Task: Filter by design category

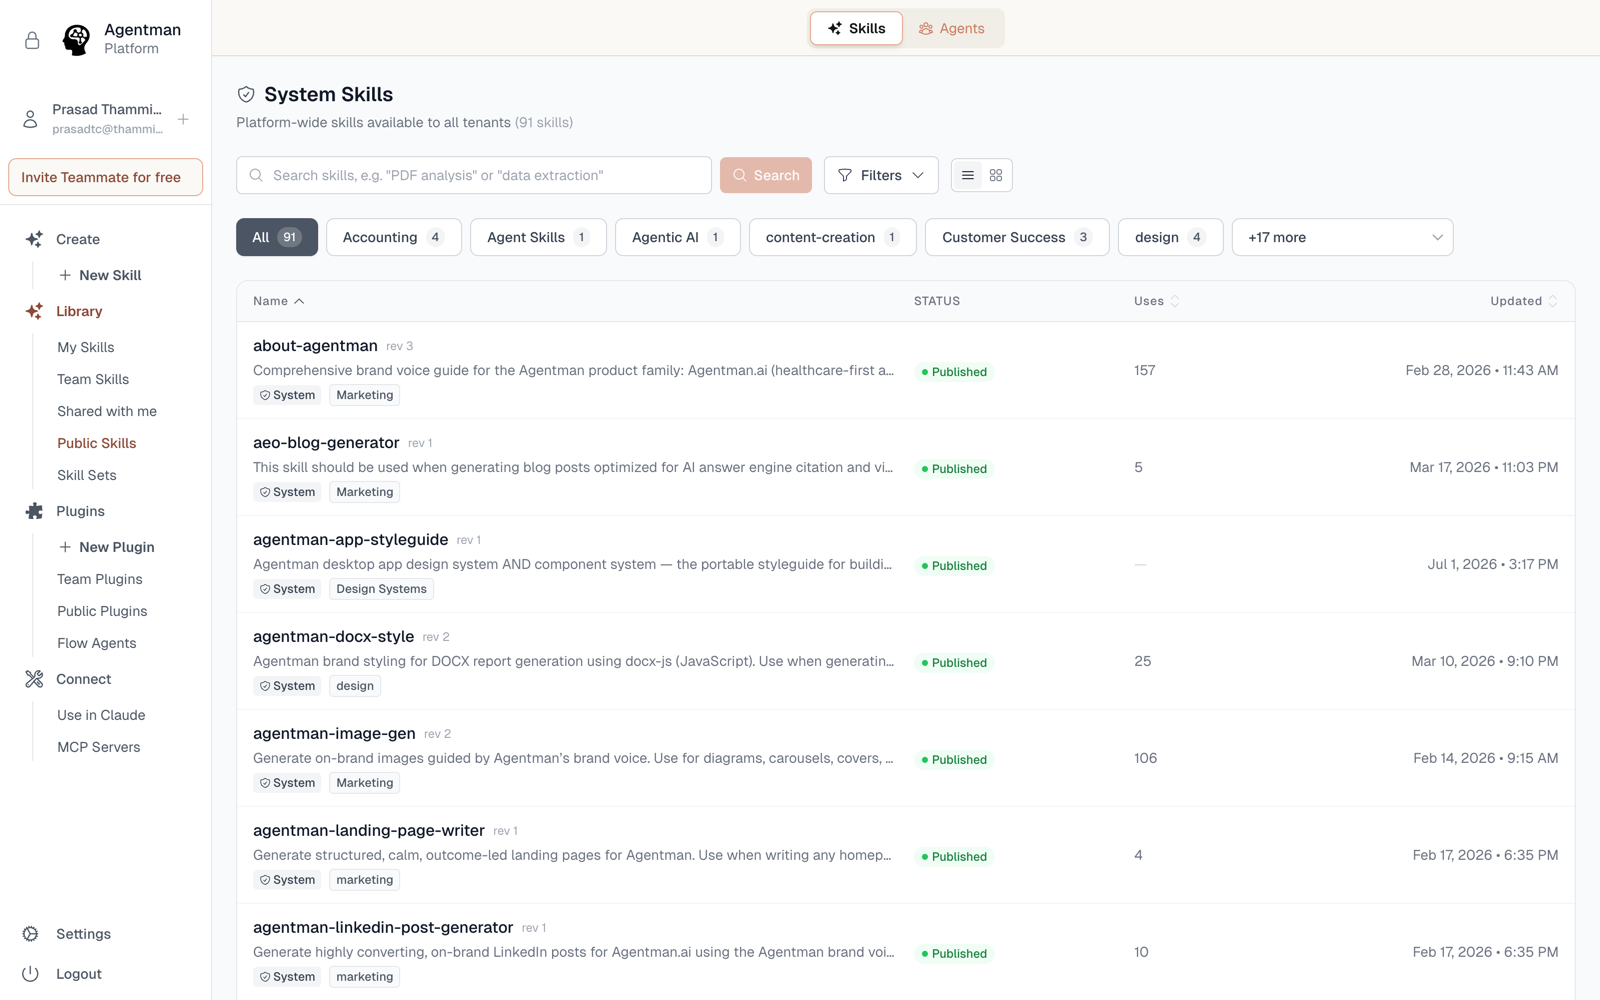Action: (x=1171, y=237)
